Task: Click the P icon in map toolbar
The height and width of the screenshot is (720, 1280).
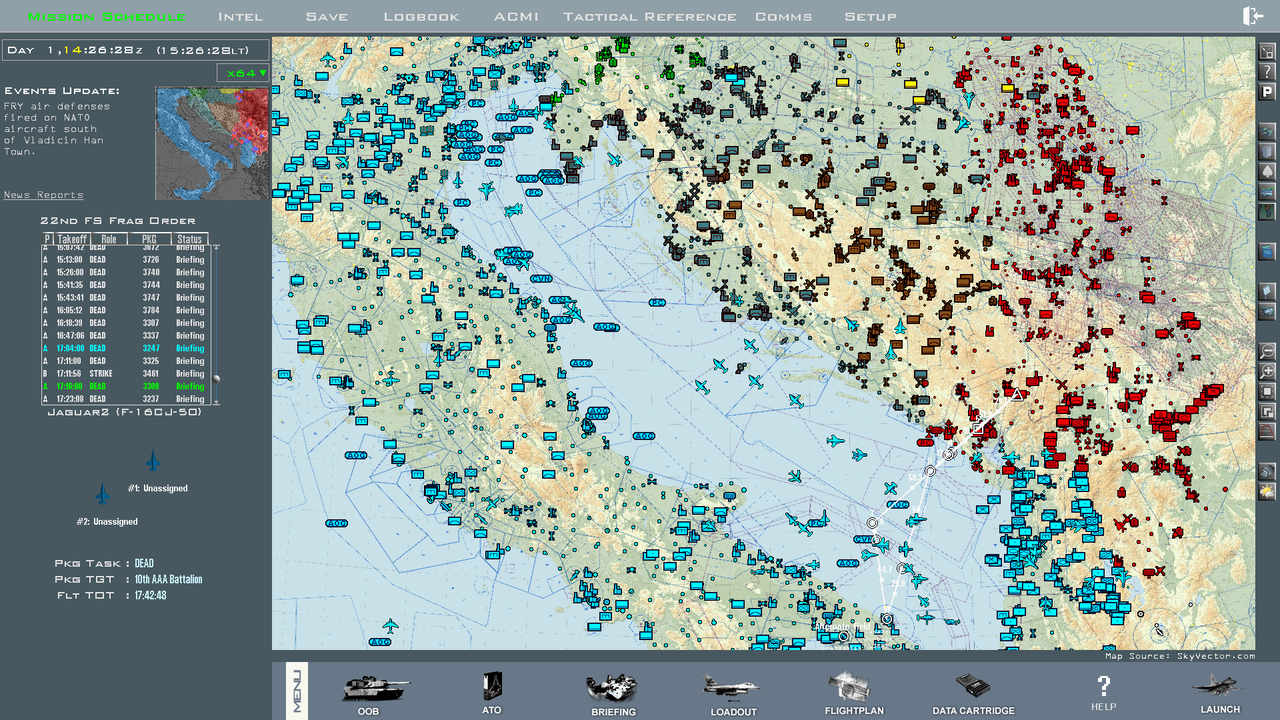Action: (x=1267, y=92)
